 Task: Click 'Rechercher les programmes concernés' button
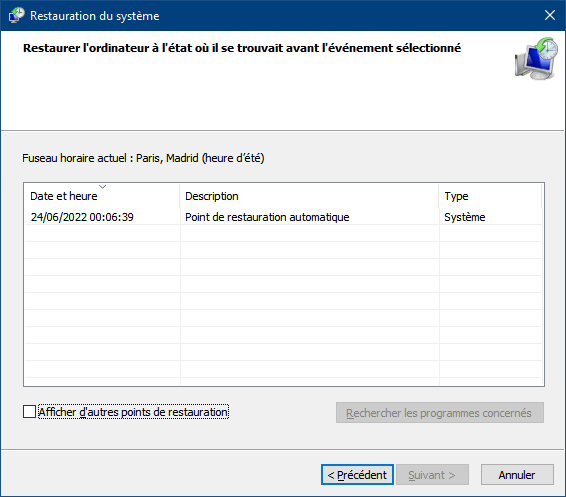tap(440, 413)
